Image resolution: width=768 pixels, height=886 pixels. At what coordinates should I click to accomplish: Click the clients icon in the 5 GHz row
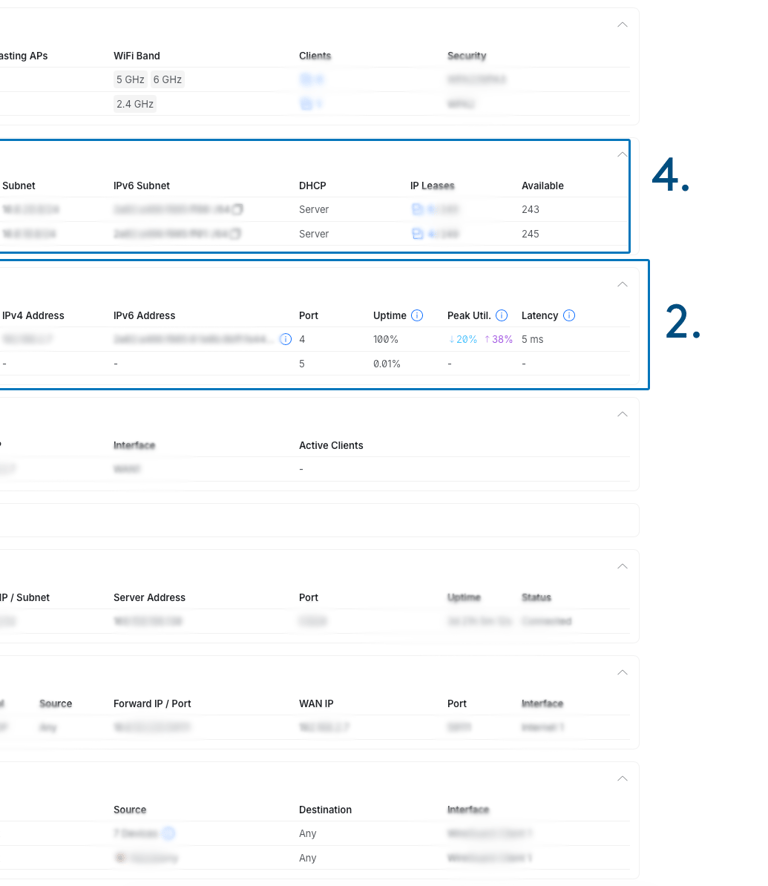pos(306,79)
